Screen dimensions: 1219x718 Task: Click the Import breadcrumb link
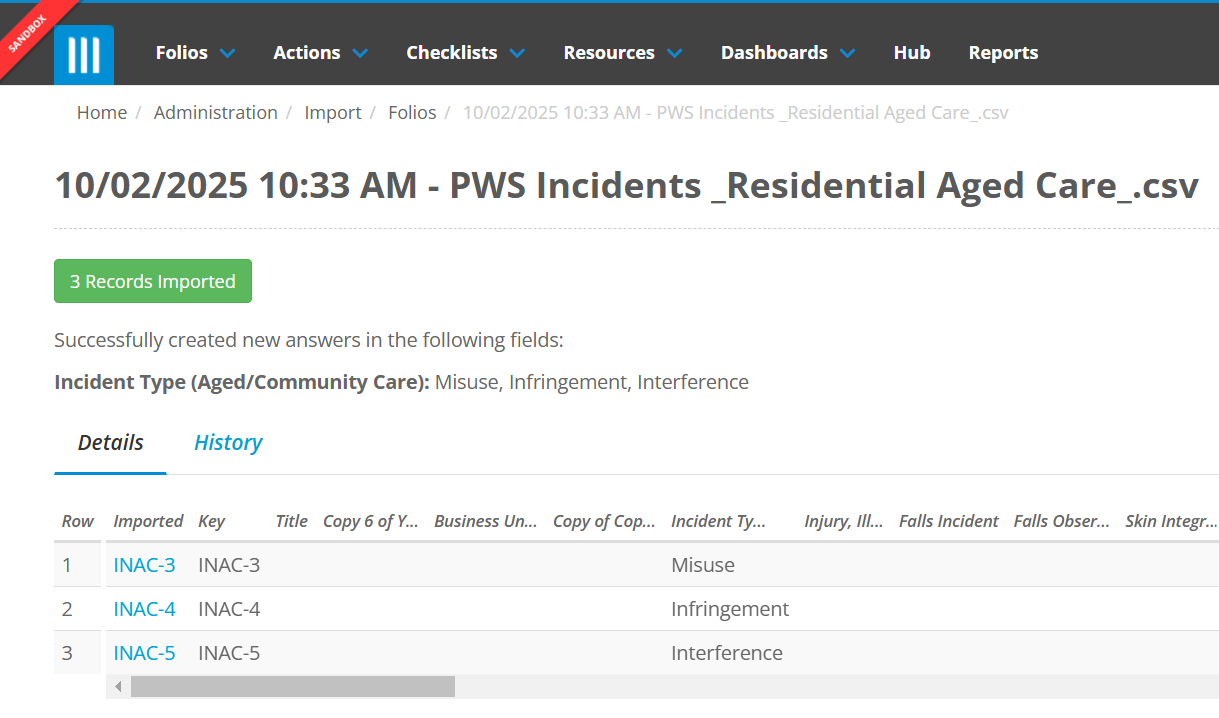pyautogui.click(x=333, y=113)
